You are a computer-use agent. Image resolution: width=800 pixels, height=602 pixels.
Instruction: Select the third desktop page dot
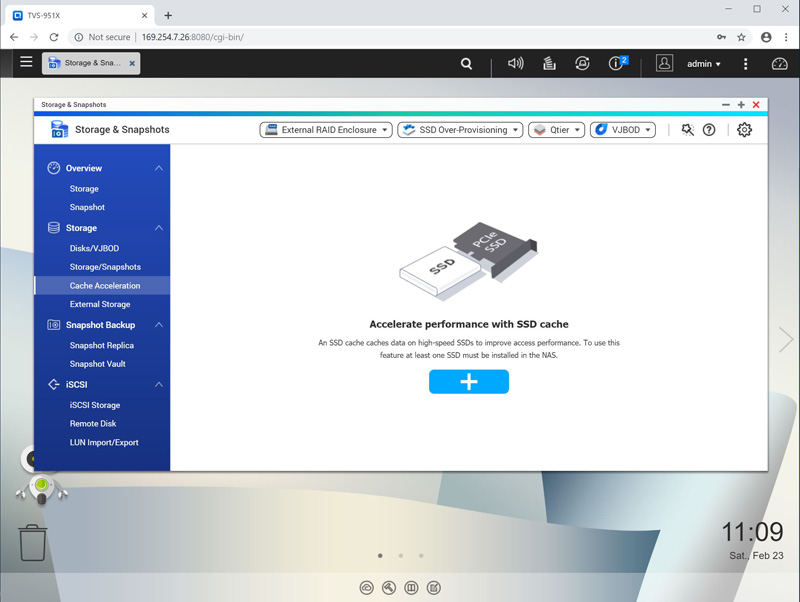coord(421,556)
